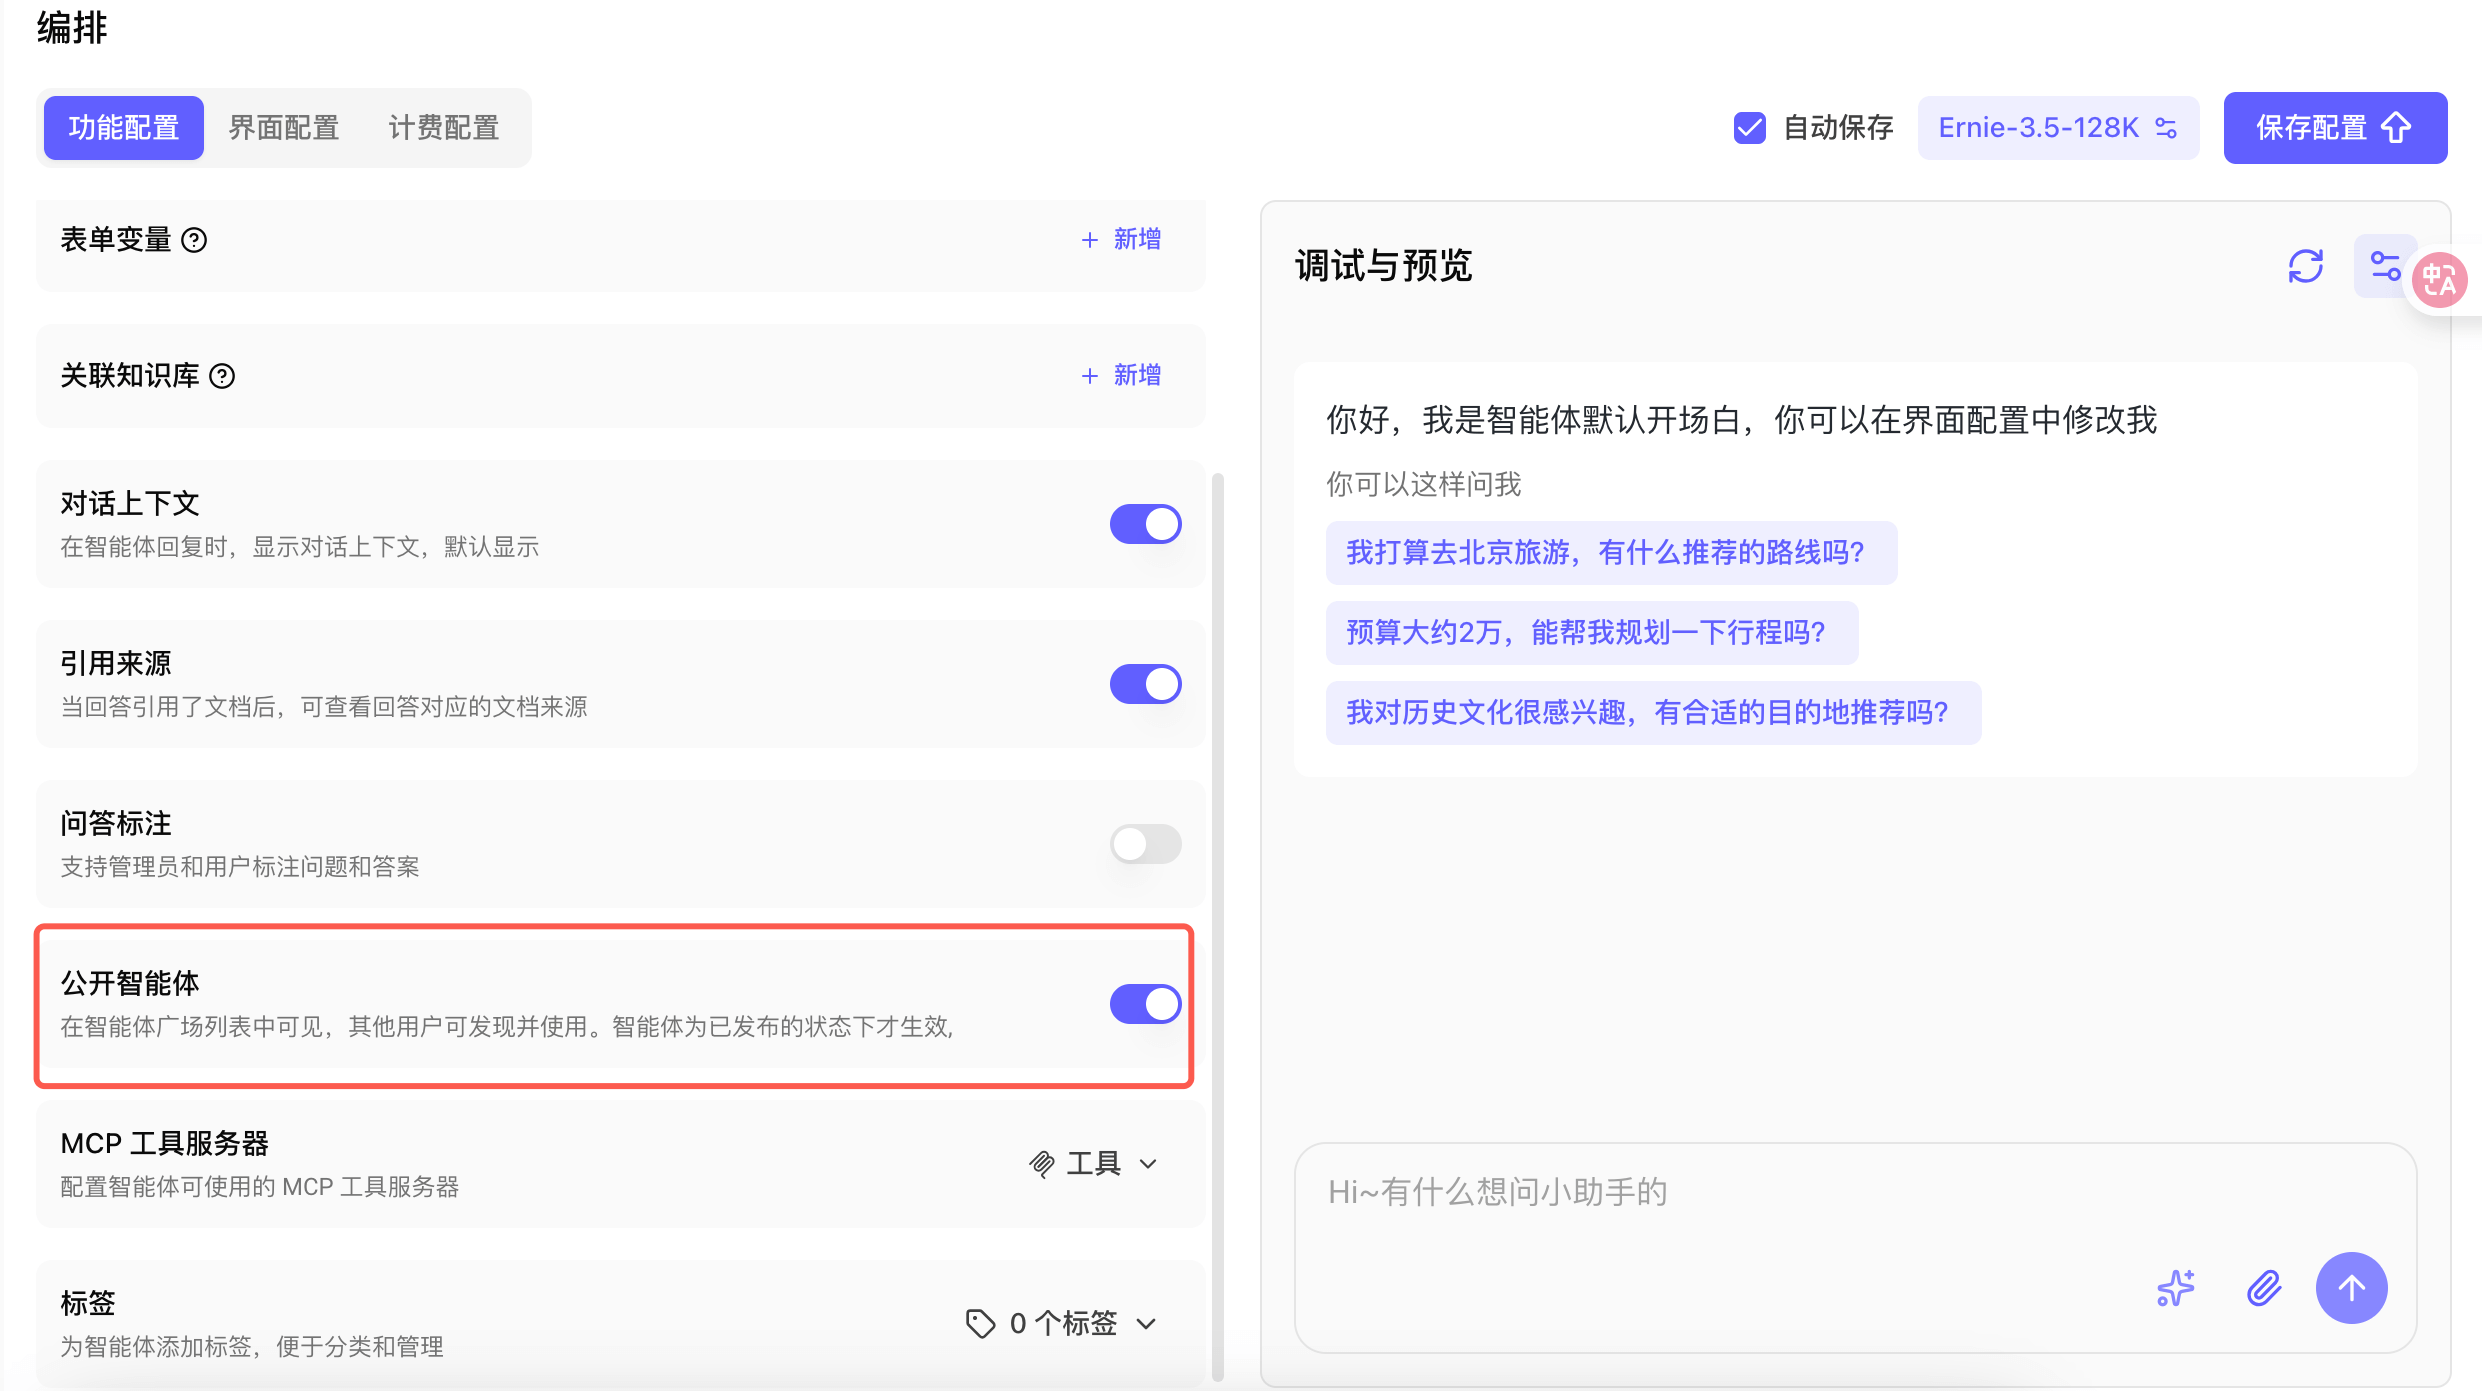The height and width of the screenshot is (1391, 2482).
Task: Disable the 对话上下文 toggle
Action: [1145, 524]
